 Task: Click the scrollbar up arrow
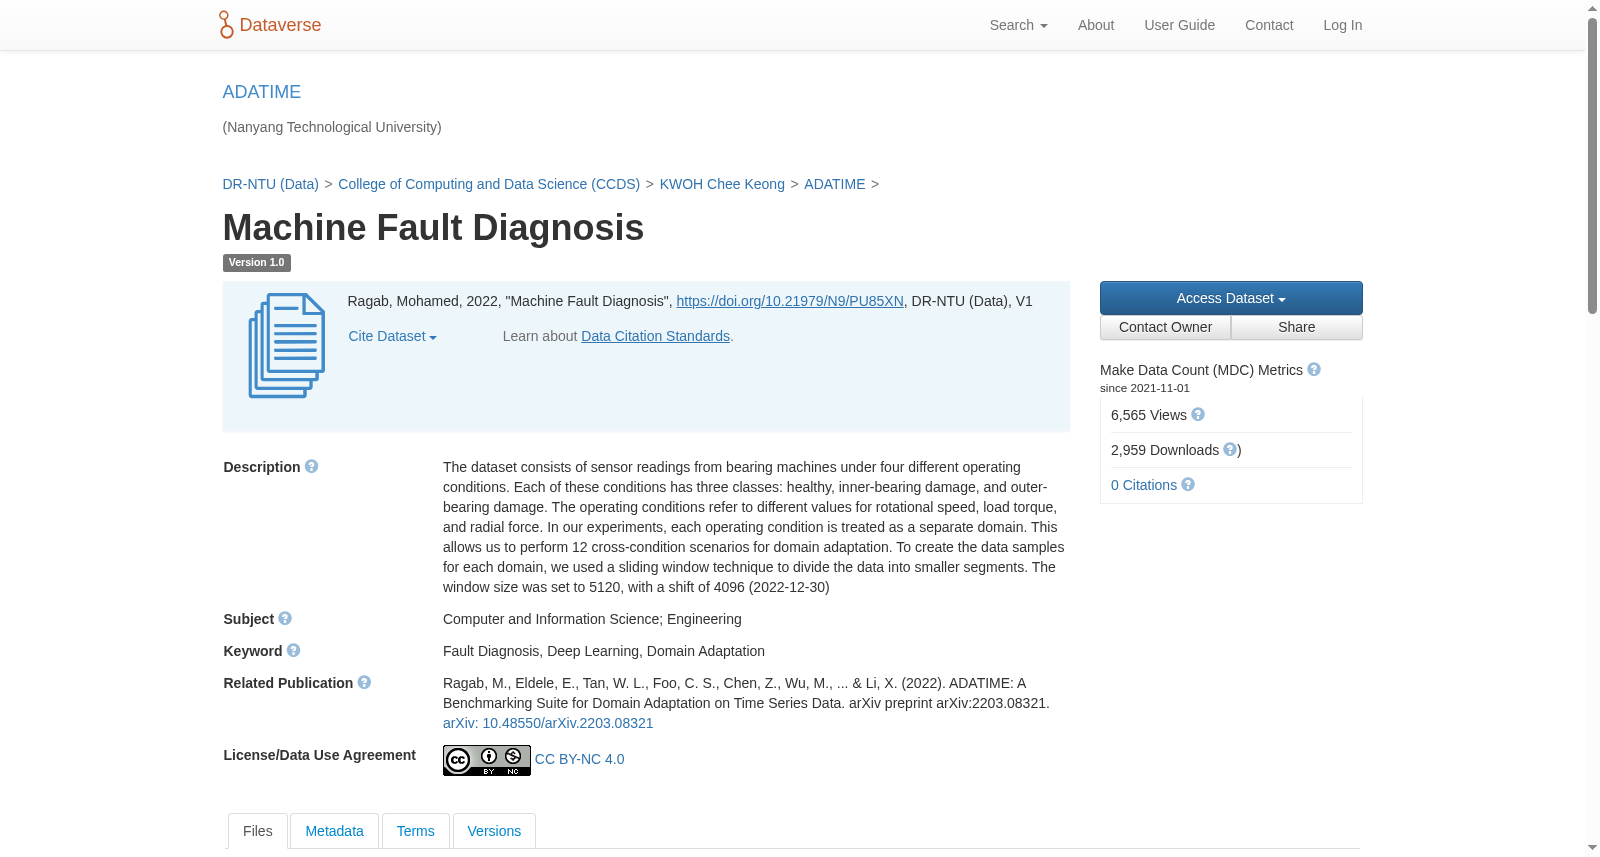tap(1592, 8)
